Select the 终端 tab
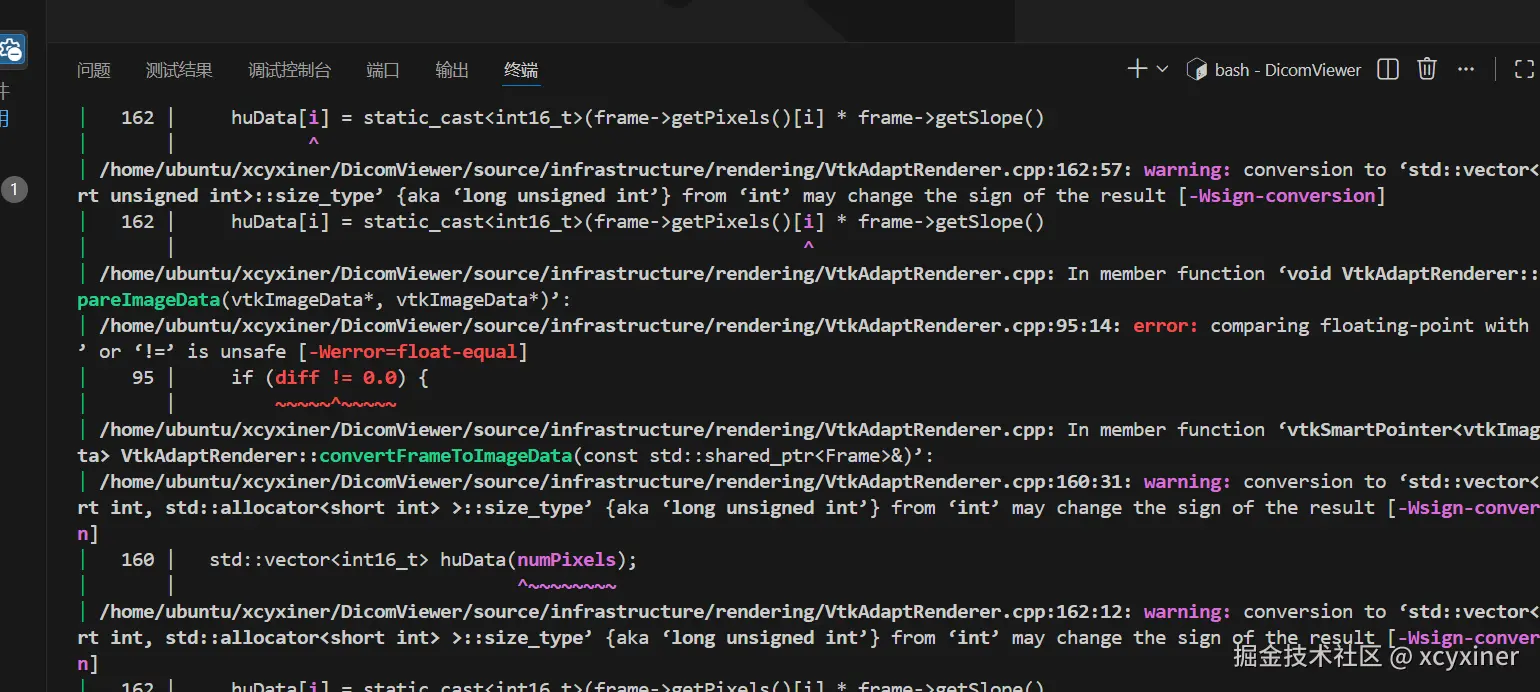Viewport: 1540px width, 692px height. coord(521,70)
